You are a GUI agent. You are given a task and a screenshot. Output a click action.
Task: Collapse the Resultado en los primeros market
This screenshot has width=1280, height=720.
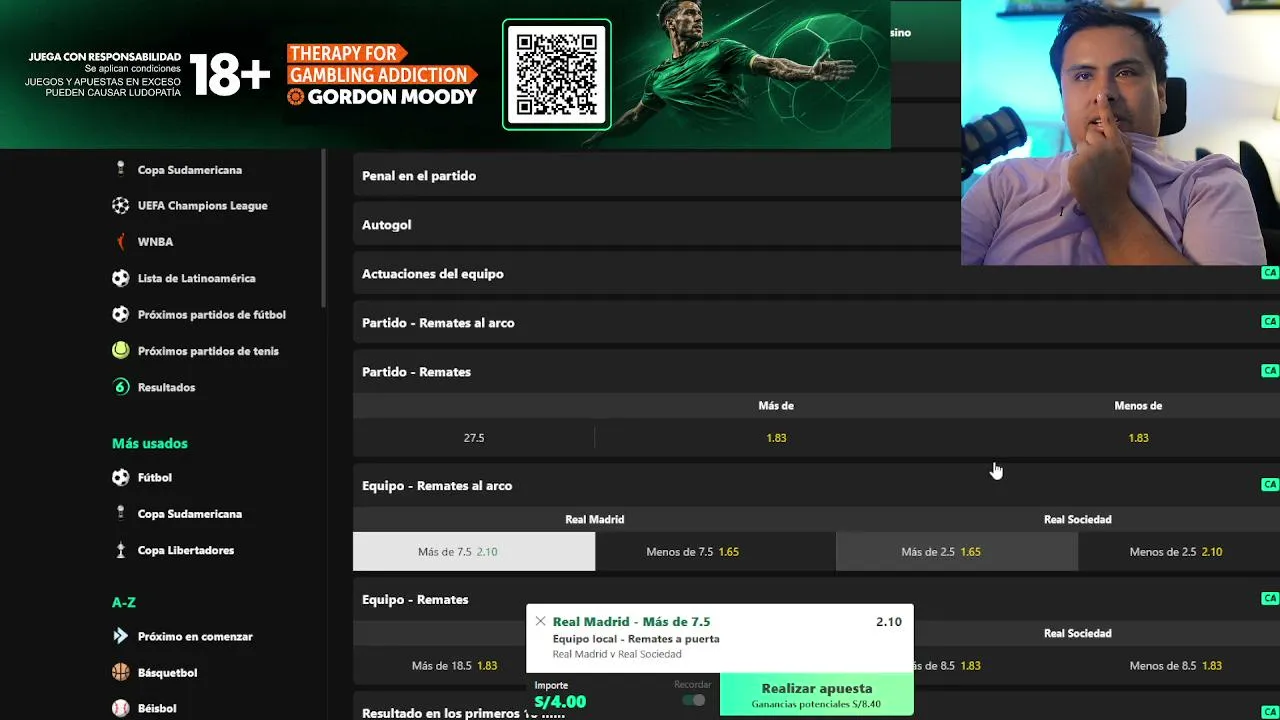point(440,713)
